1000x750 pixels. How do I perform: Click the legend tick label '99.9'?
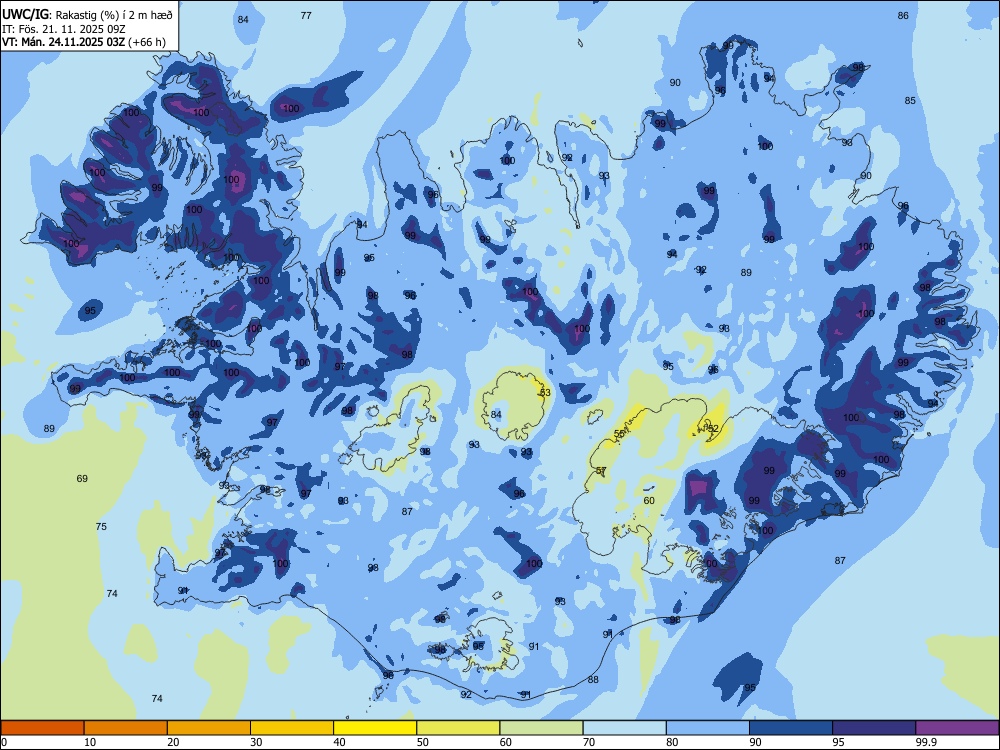(925, 742)
